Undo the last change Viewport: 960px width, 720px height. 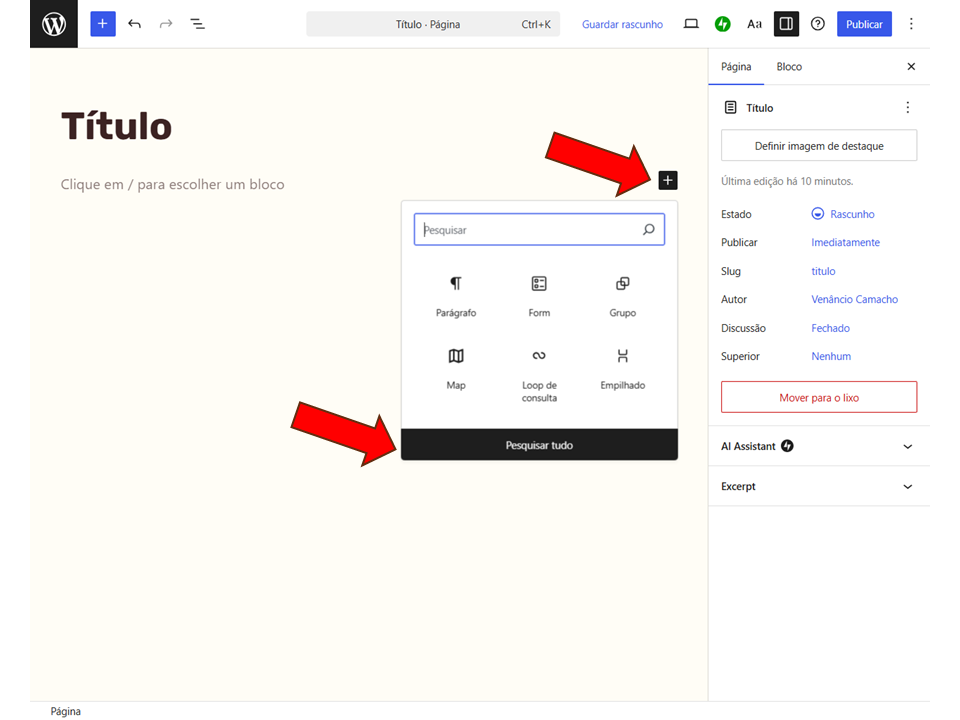tap(135, 24)
